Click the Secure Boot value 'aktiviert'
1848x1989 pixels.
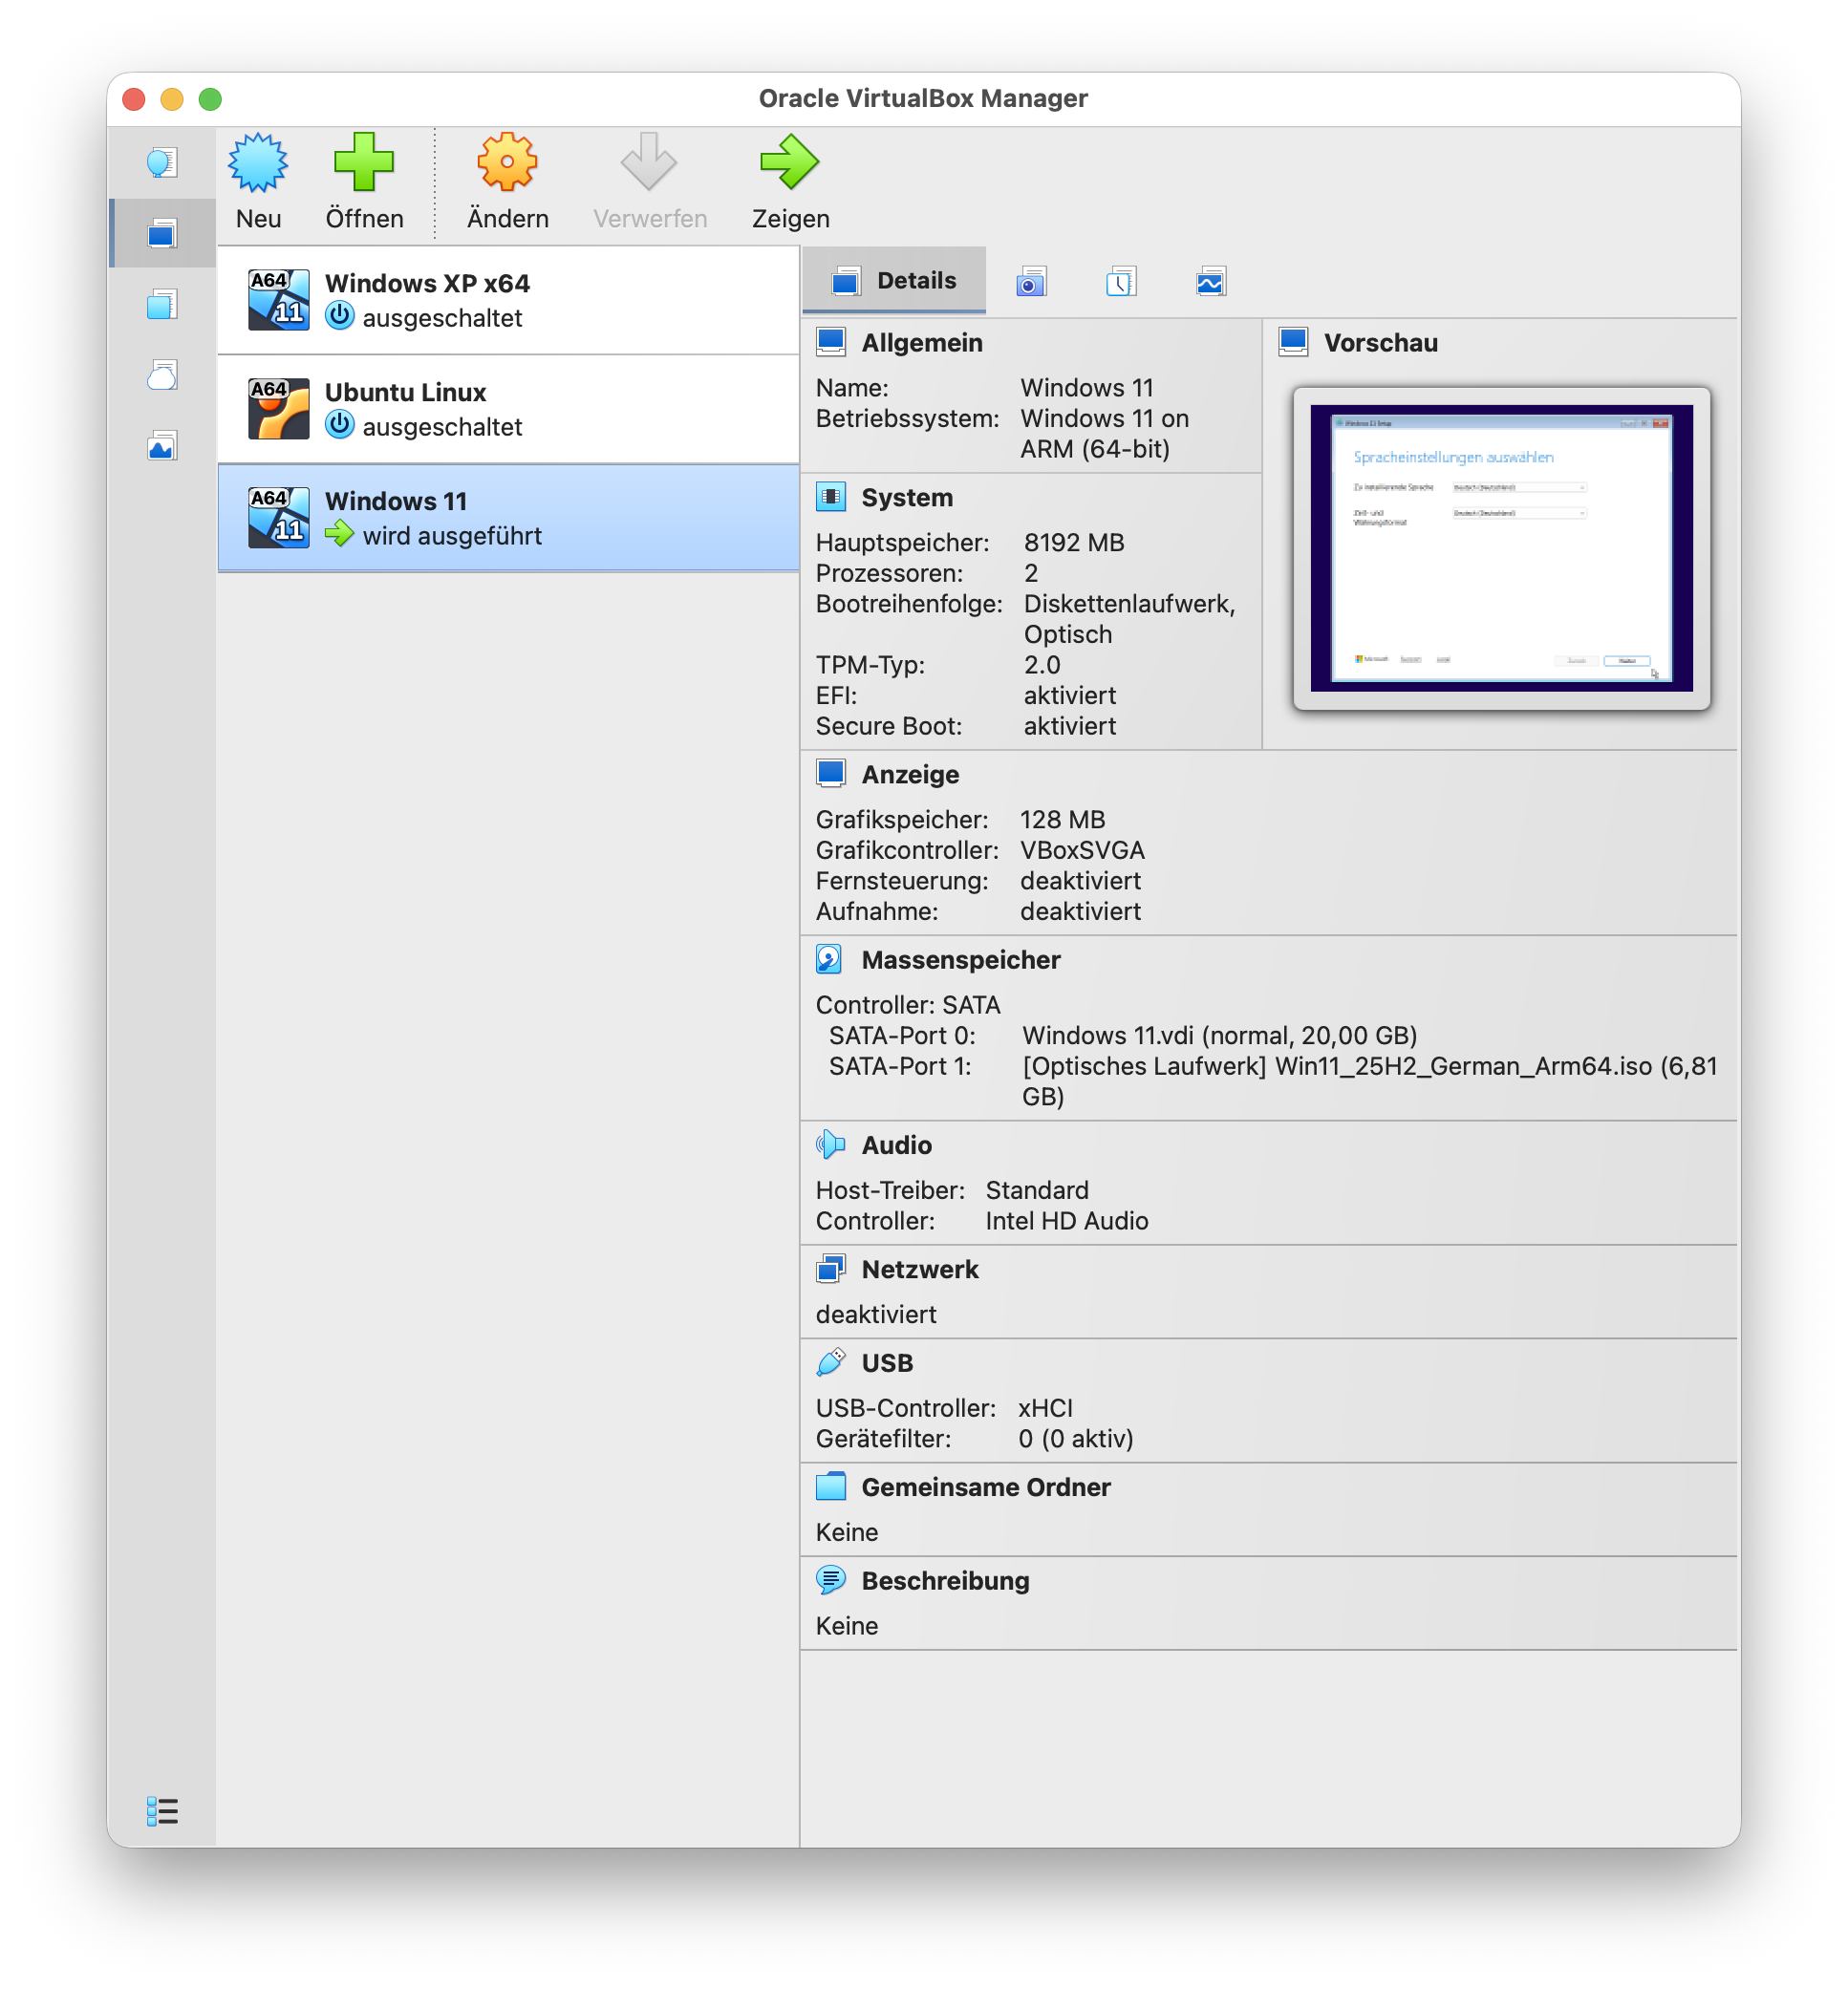pyautogui.click(x=1070, y=726)
